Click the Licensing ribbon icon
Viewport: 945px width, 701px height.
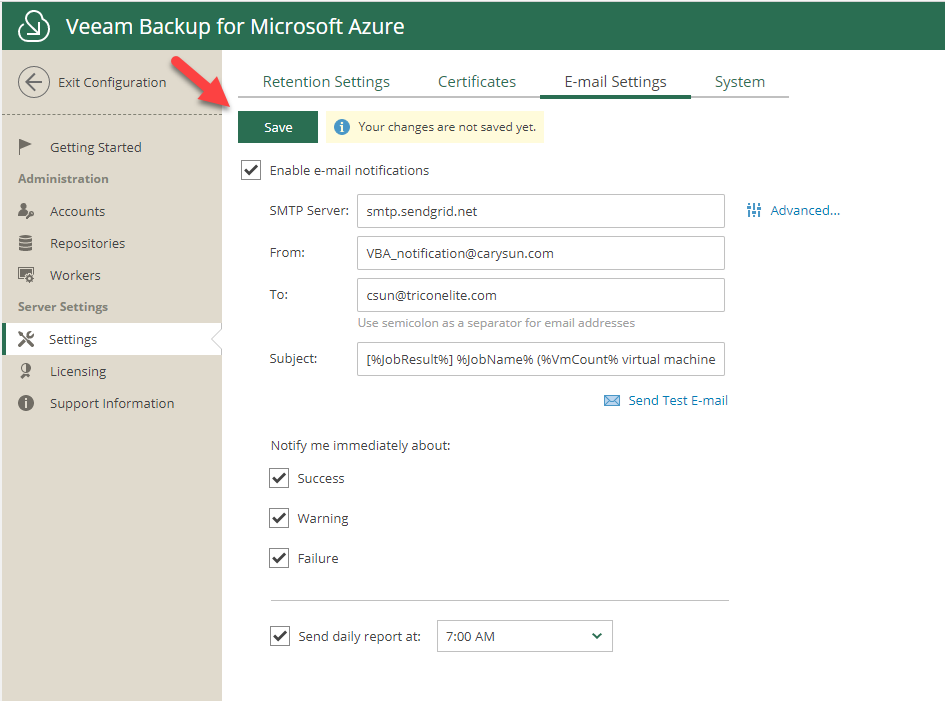[x=25, y=371]
